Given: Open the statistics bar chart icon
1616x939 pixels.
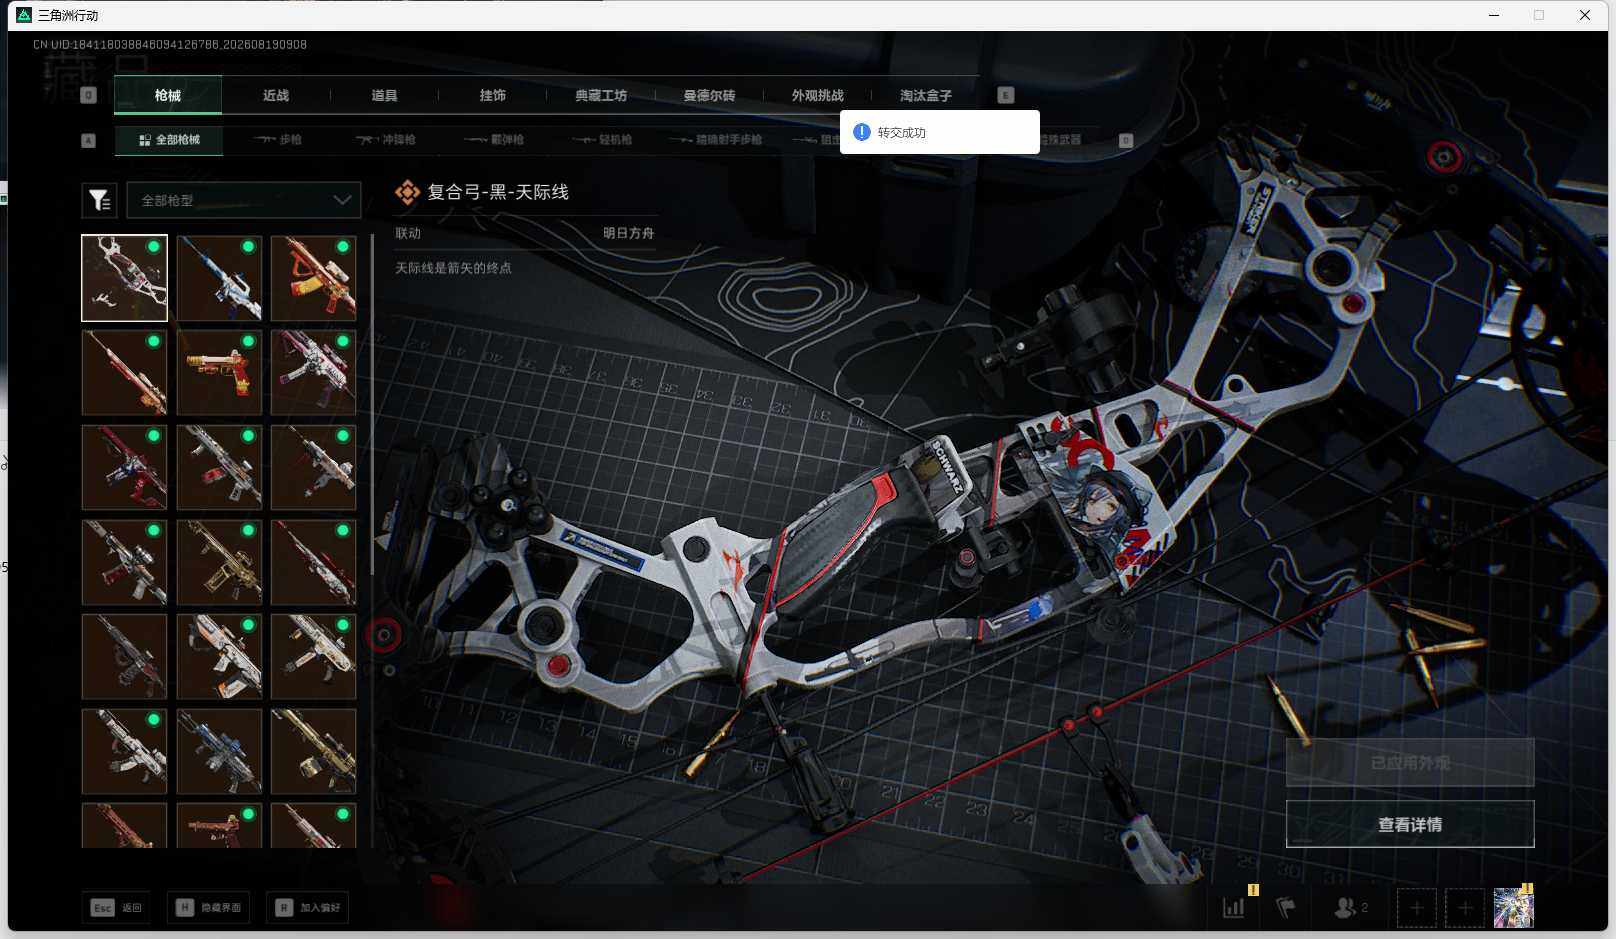Looking at the screenshot, I should [1234, 907].
